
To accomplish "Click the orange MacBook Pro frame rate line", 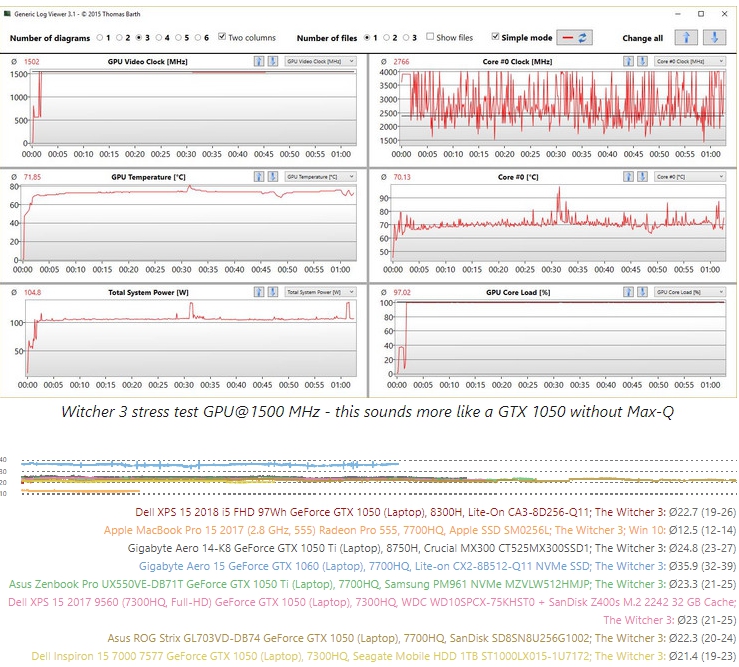I will click(x=80, y=491).
